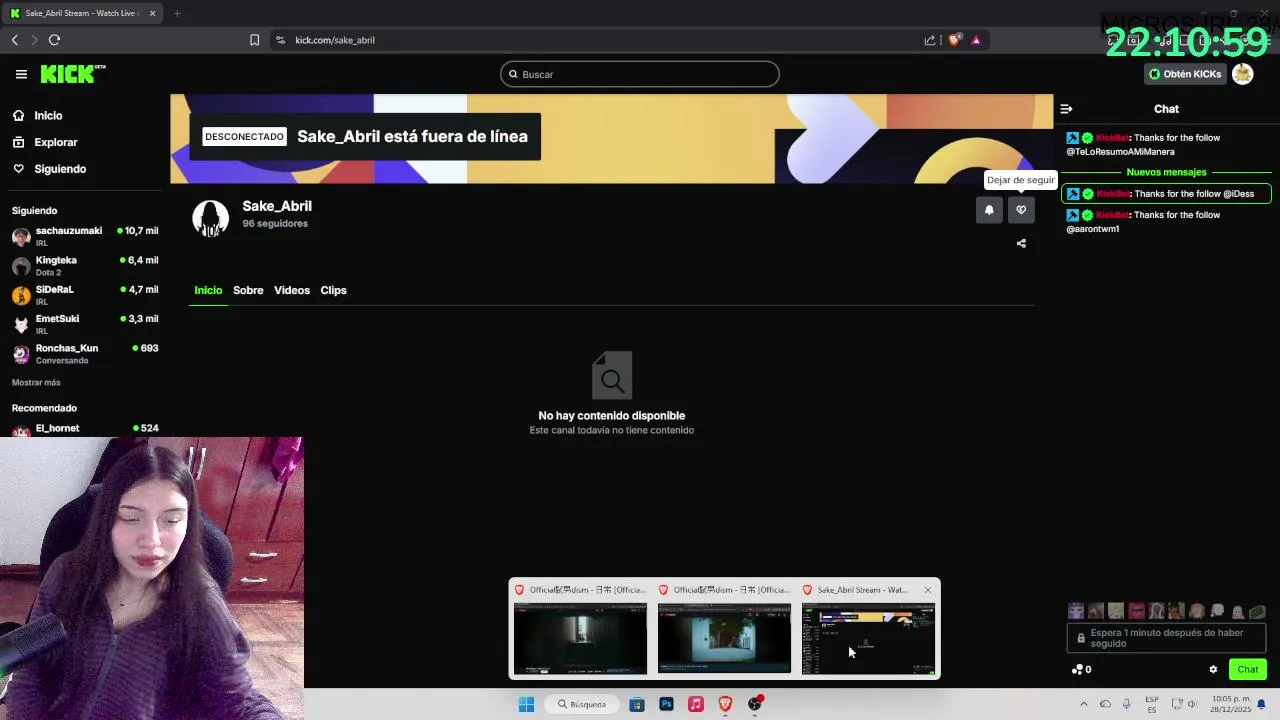Click Windows taskbar Búsqueda box
The image size is (1280, 720).
click(583, 704)
